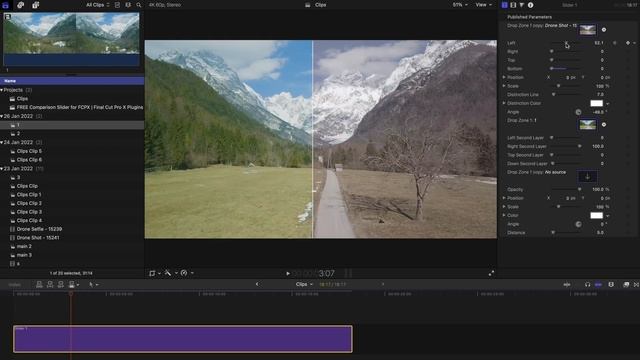Connect clip to primary storyline icon
Image resolution: width=640 pixels, height=360 pixels.
click(39, 284)
